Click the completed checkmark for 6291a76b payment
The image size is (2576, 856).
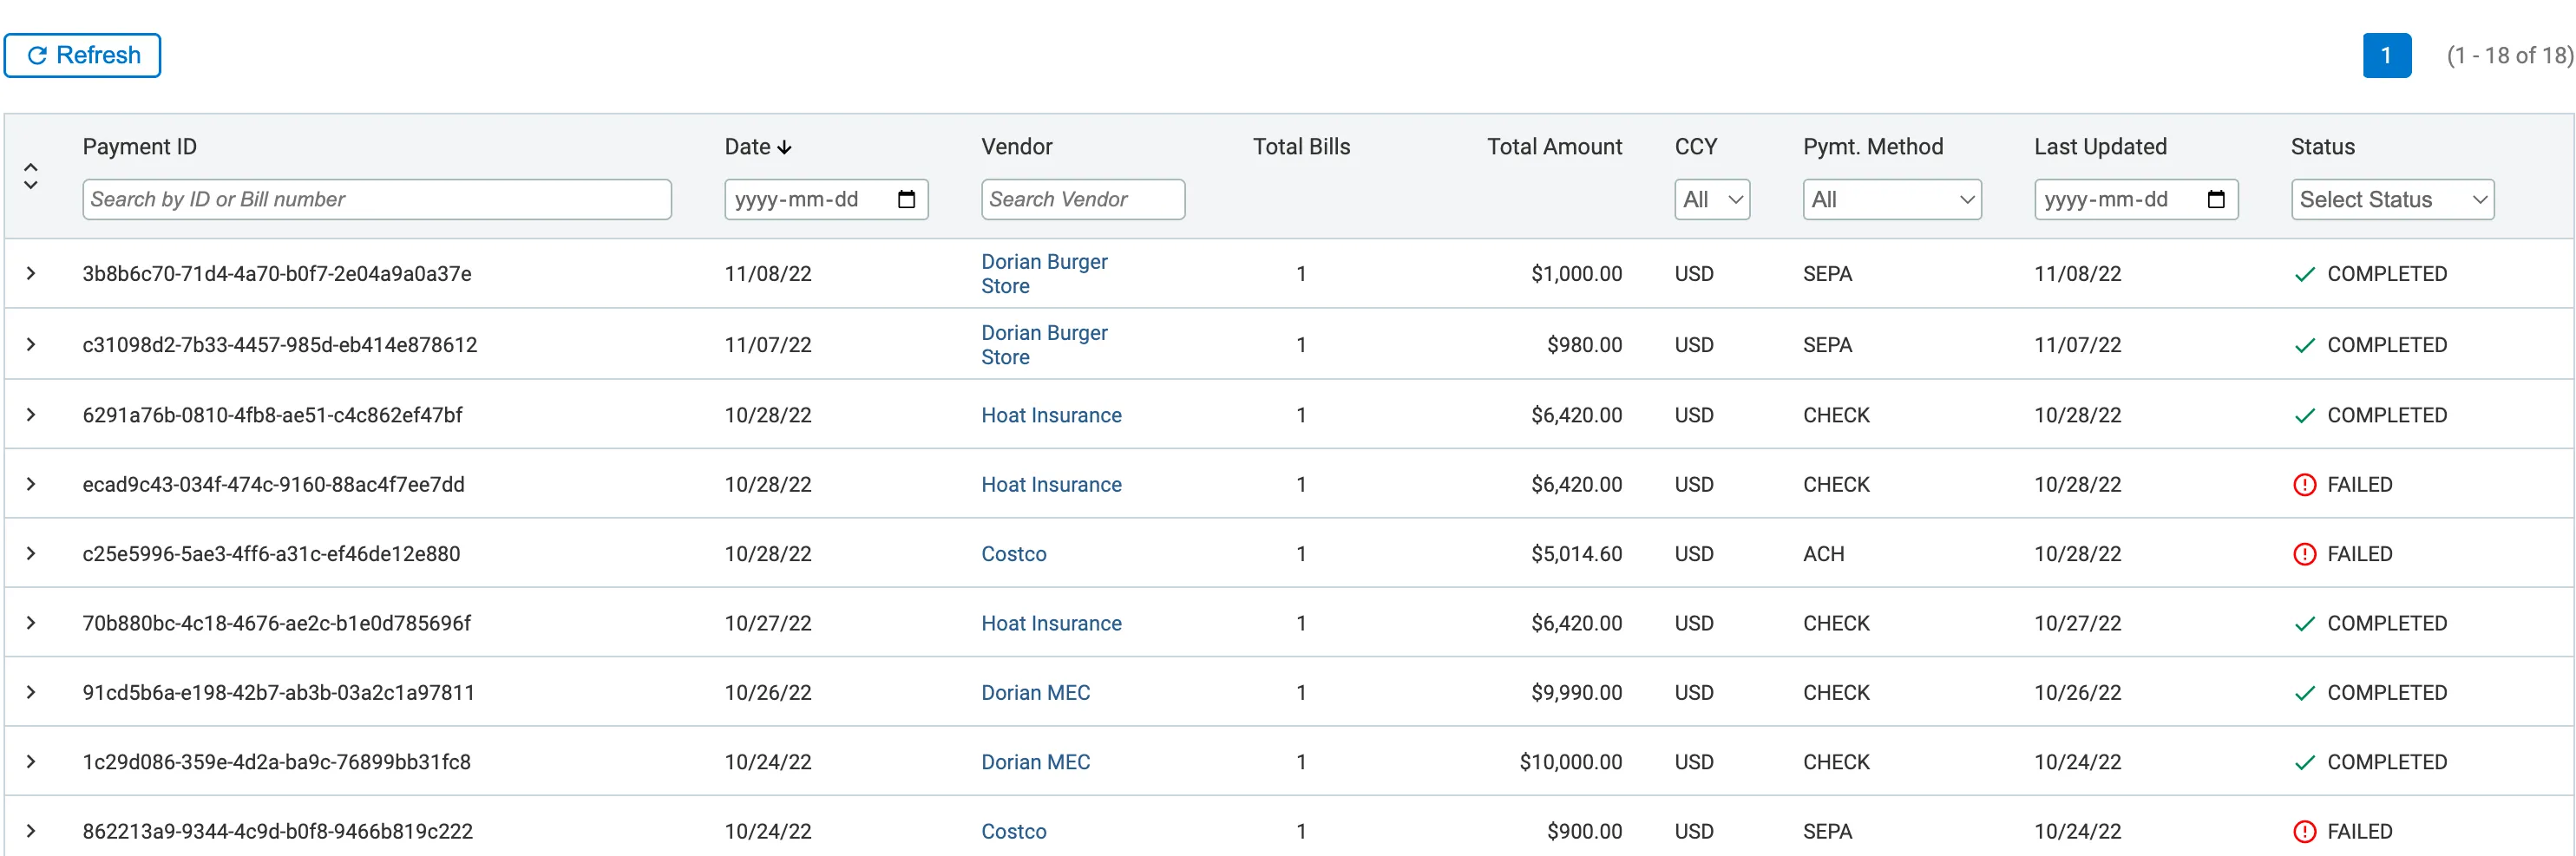coord(2304,415)
